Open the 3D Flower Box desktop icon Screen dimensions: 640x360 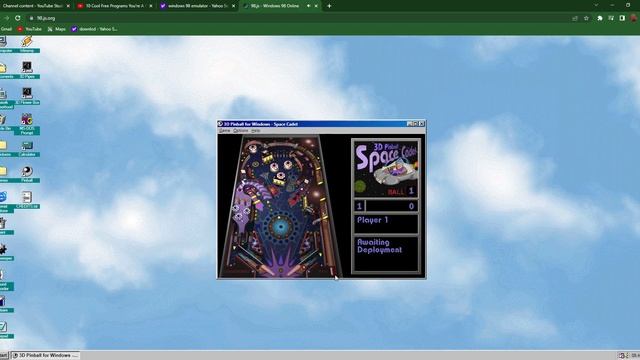pos(27,96)
